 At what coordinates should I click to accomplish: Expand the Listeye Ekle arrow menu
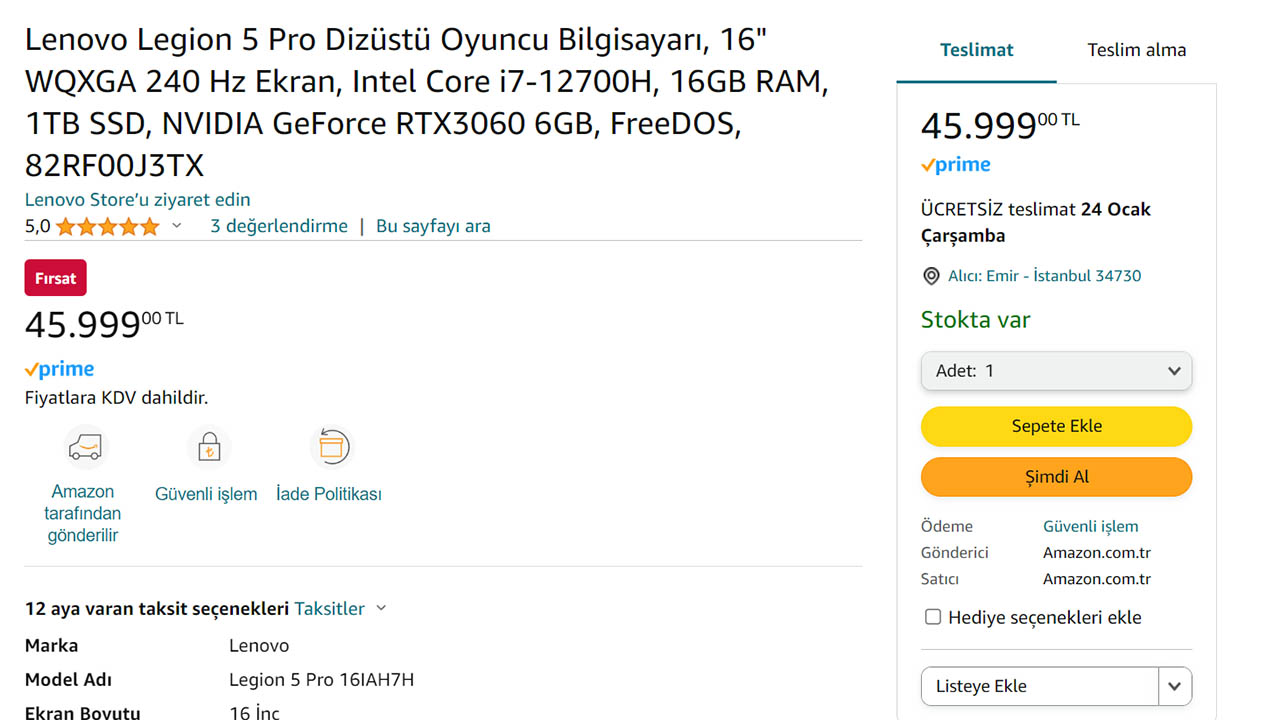(1175, 686)
